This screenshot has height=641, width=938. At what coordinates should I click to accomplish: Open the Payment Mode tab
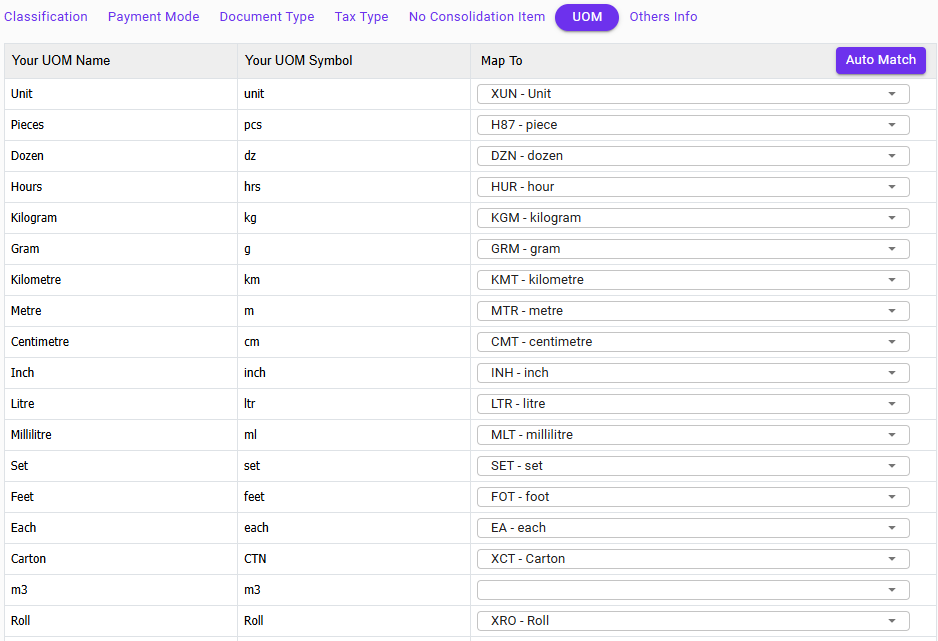pos(153,17)
